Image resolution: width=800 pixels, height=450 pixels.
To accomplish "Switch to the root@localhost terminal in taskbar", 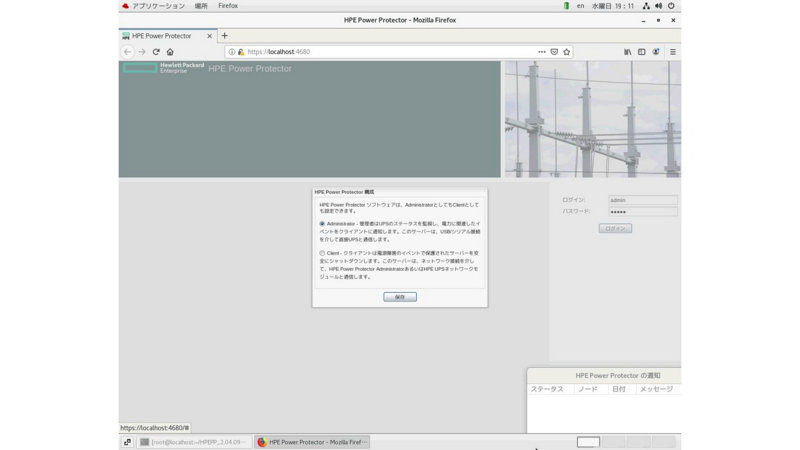I will [193, 442].
